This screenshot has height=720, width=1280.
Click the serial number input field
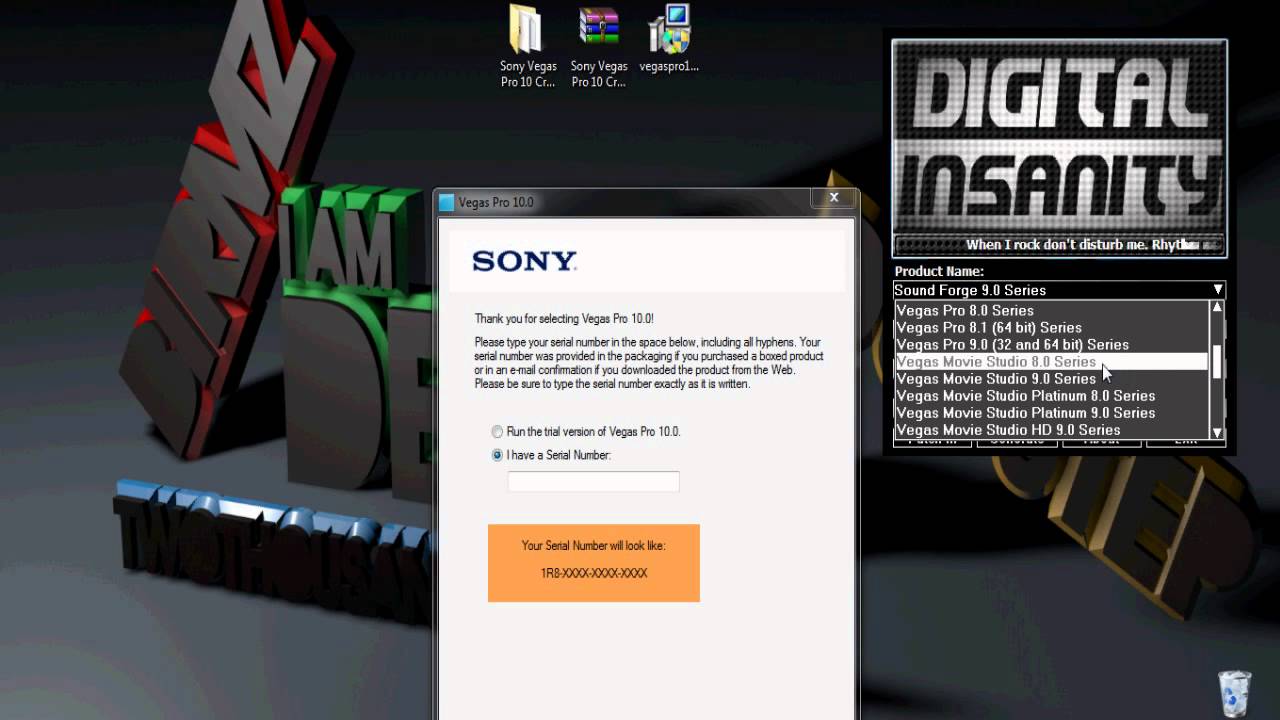[593, 481]
